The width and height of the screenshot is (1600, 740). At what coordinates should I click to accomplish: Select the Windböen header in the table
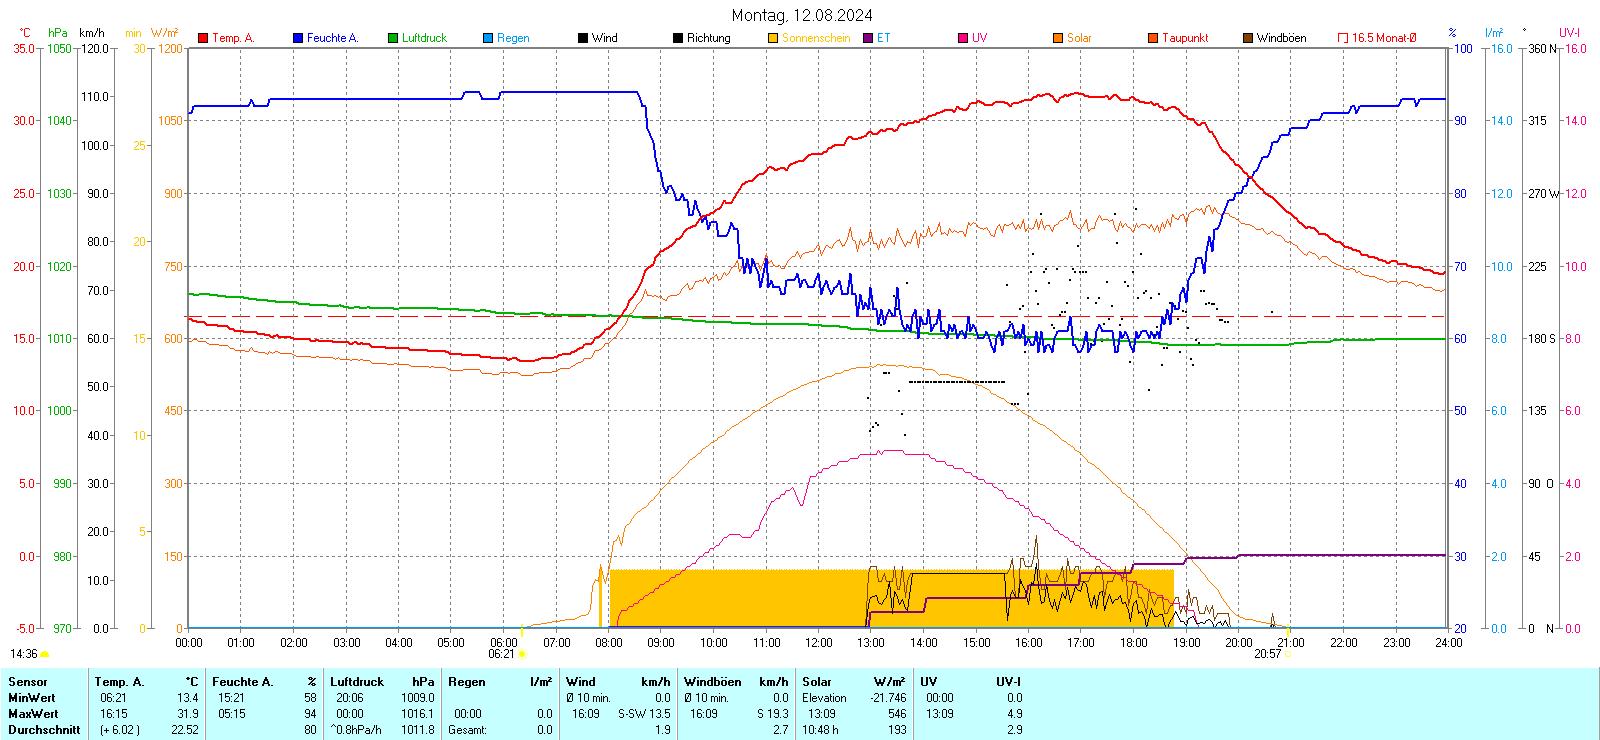point(712,682)
